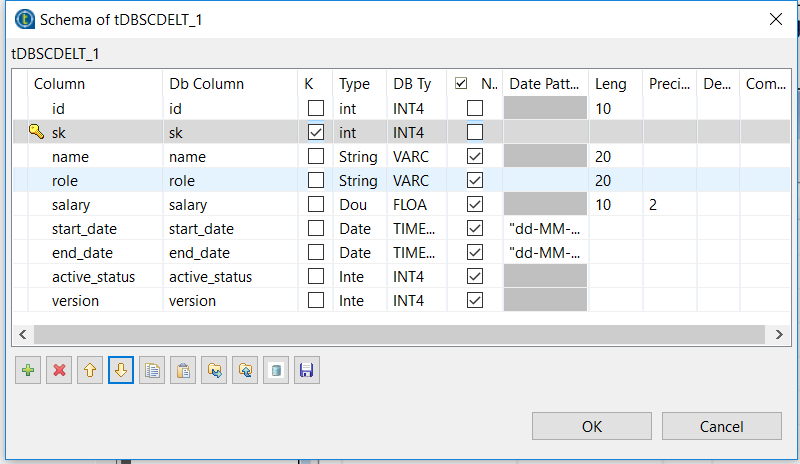Click the green plus add column icon
The image size is (800, 464).
[27, 371]
